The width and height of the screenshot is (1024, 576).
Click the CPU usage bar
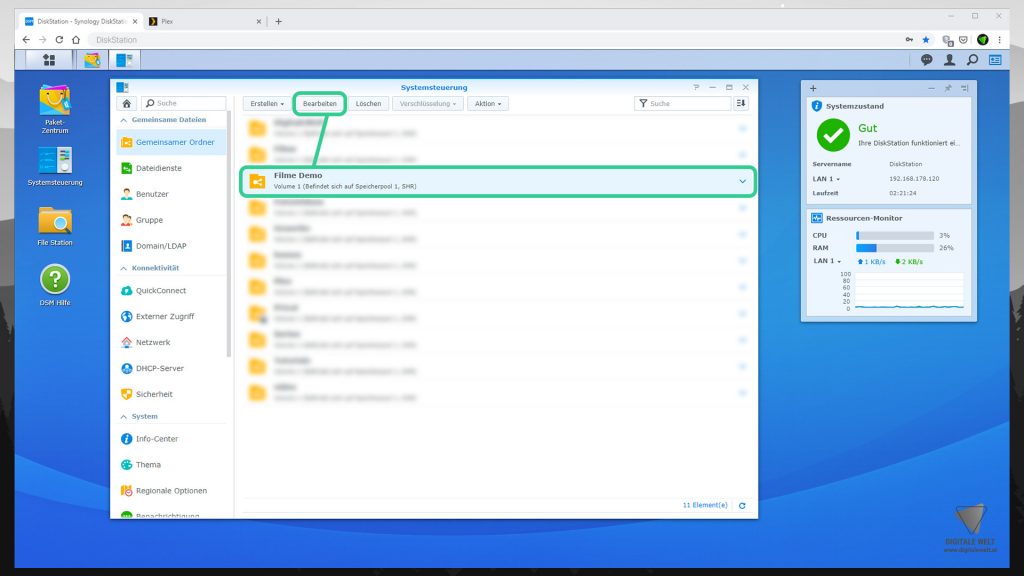pyautogui.click(x=895, y=236)
